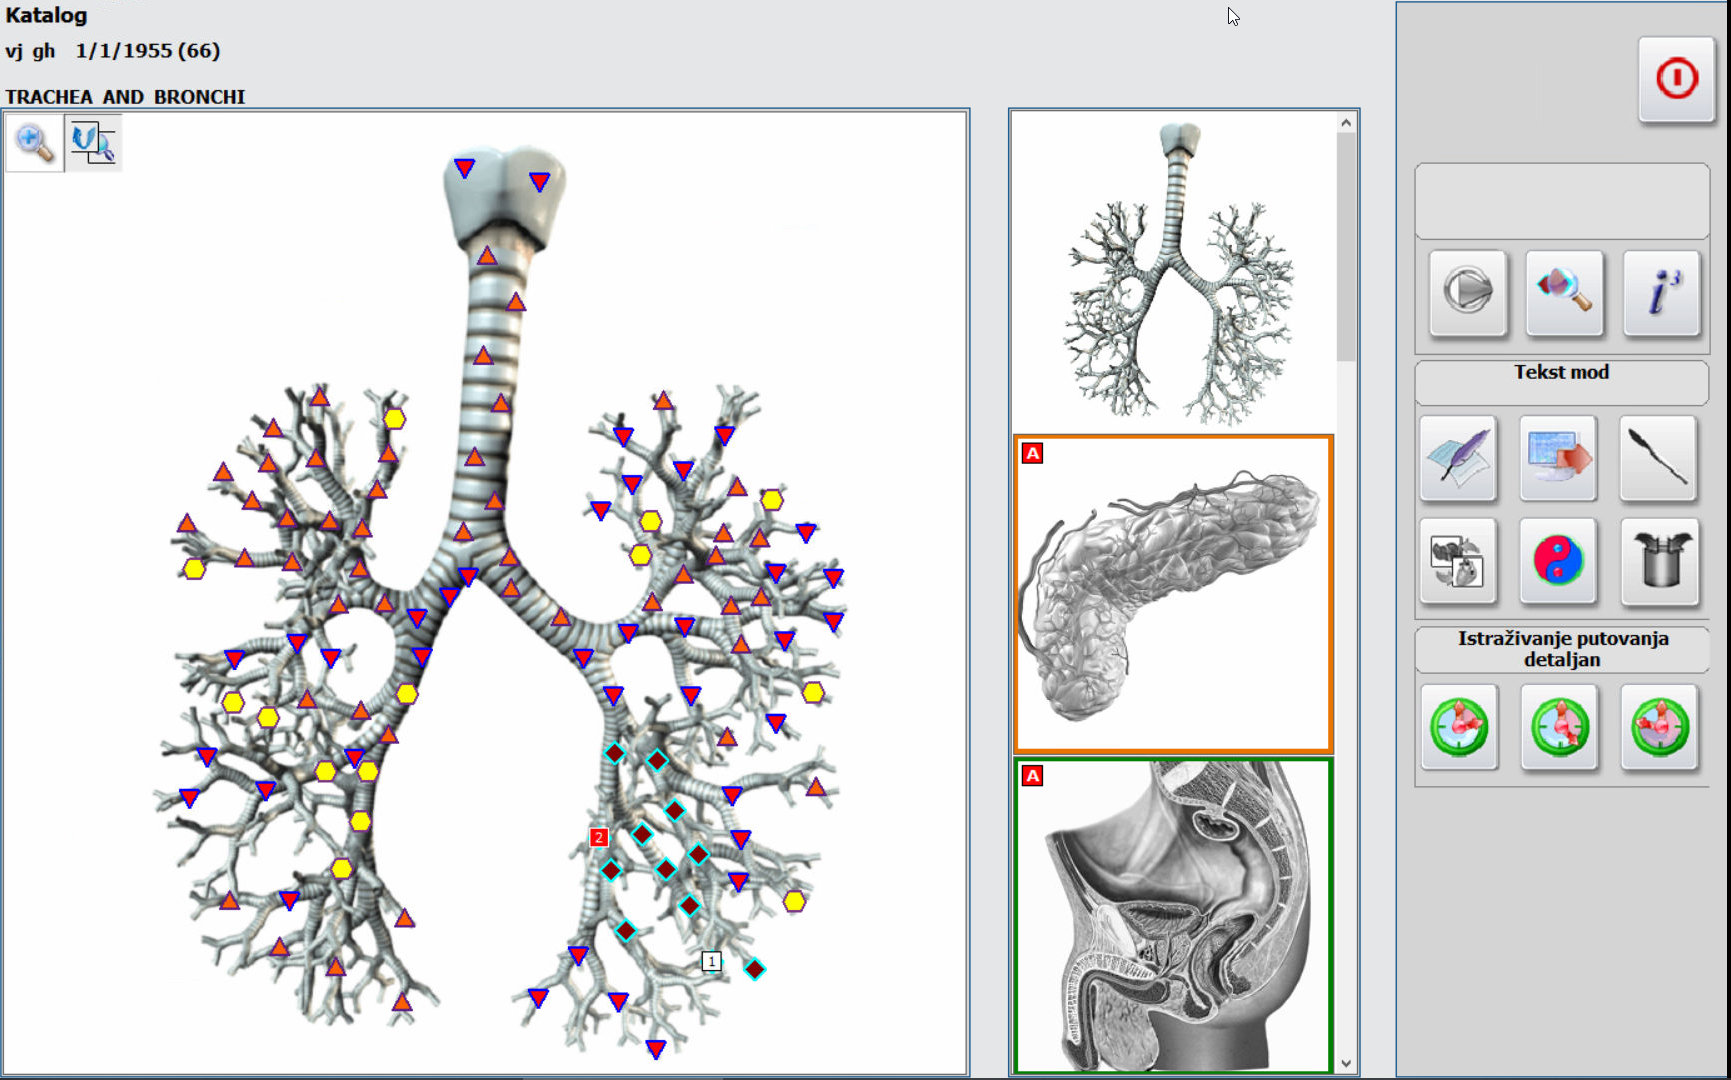Screen dimensions: 1731x1080
Task: Click the i³ information icon
Action: tap(1662, 294)
